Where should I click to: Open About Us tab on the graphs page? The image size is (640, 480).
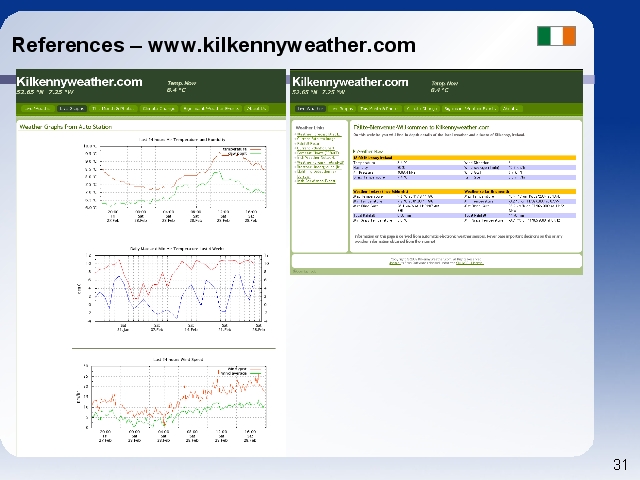tap(256, 109)
